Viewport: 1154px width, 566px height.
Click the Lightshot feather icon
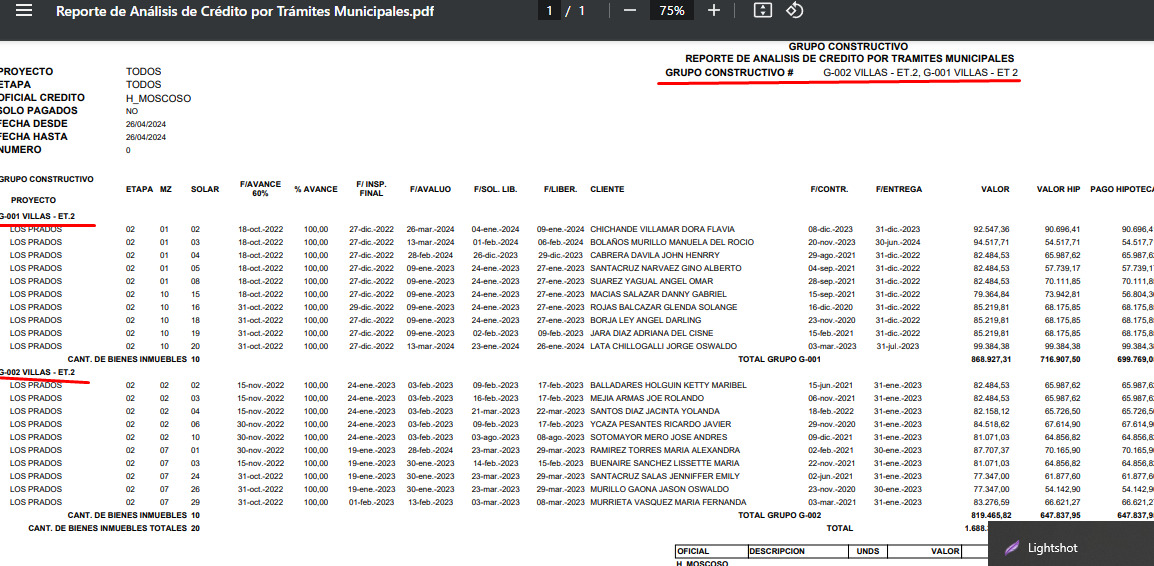pos(1012,548)
